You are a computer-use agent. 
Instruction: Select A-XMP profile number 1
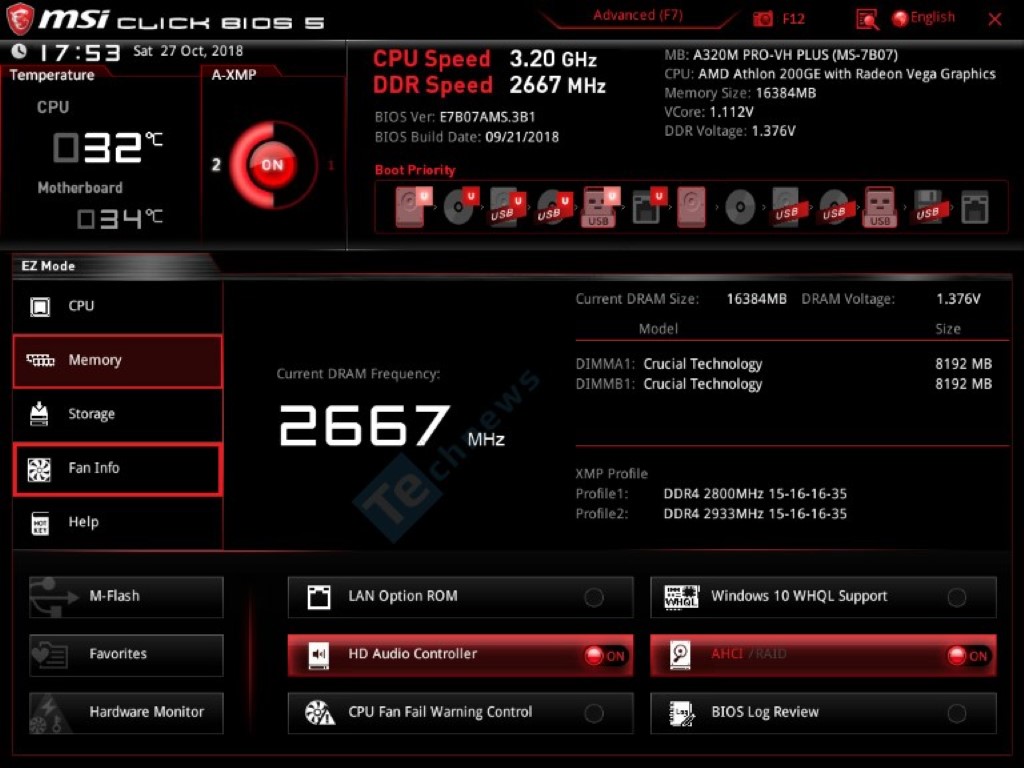pyautogui.click(x=331, y=165)
